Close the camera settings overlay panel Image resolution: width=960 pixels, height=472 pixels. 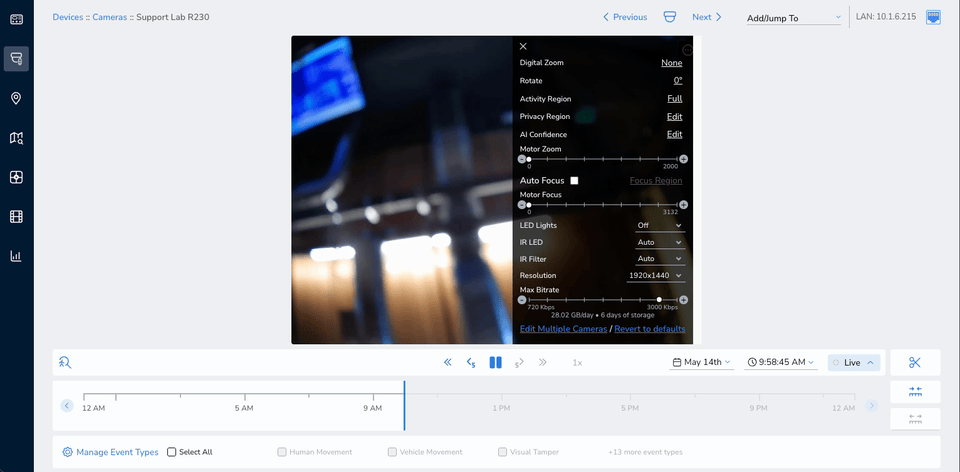tap(523, 46)
